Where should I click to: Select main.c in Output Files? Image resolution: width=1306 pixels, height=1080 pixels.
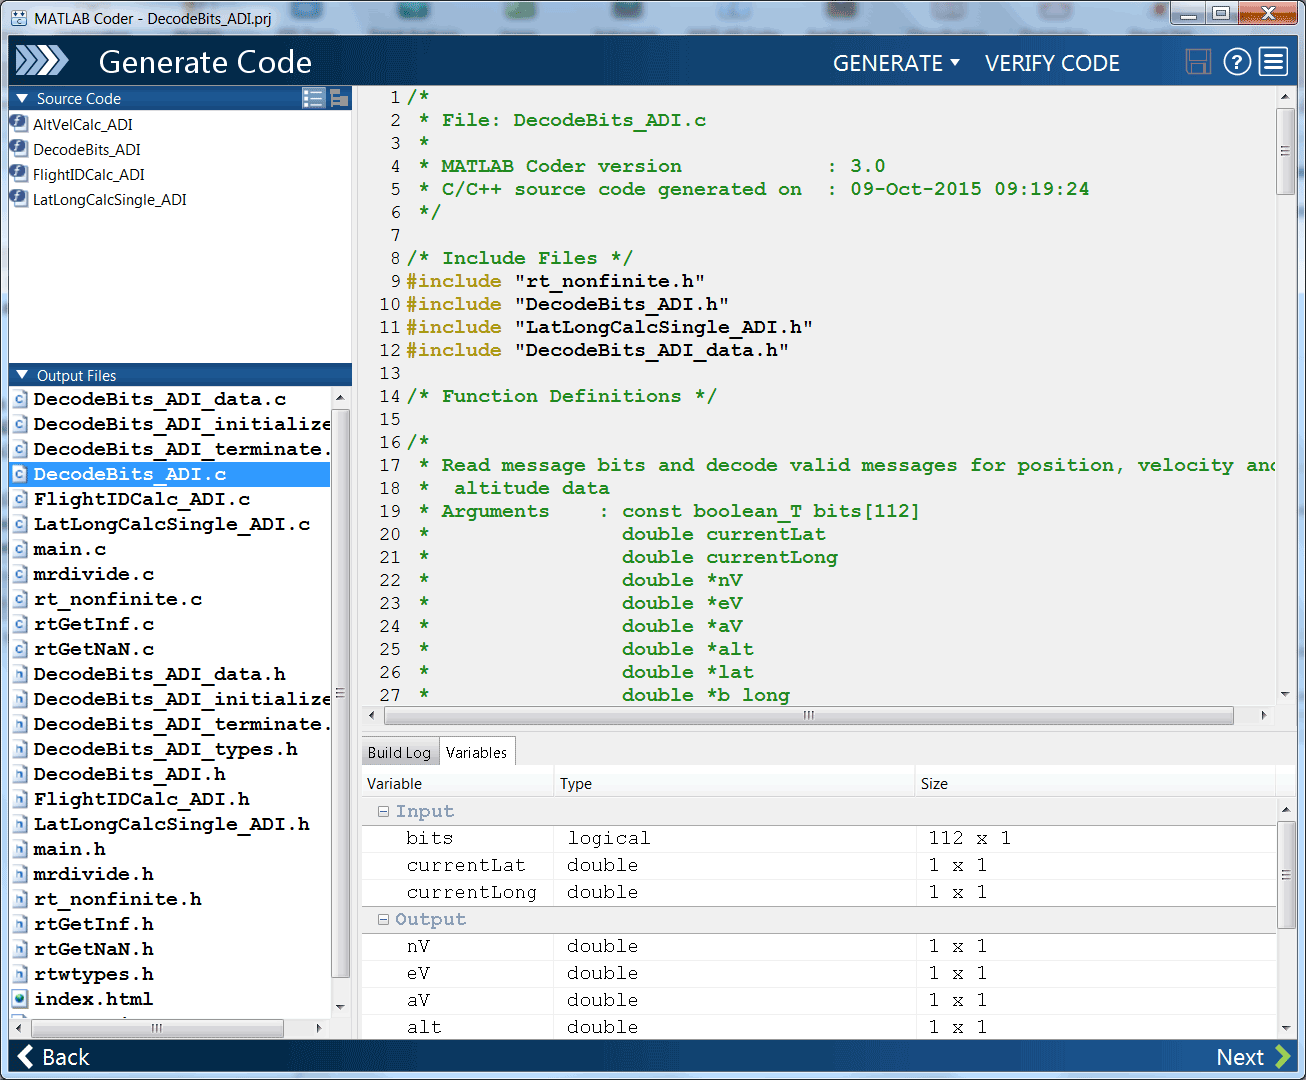point(69,549)
